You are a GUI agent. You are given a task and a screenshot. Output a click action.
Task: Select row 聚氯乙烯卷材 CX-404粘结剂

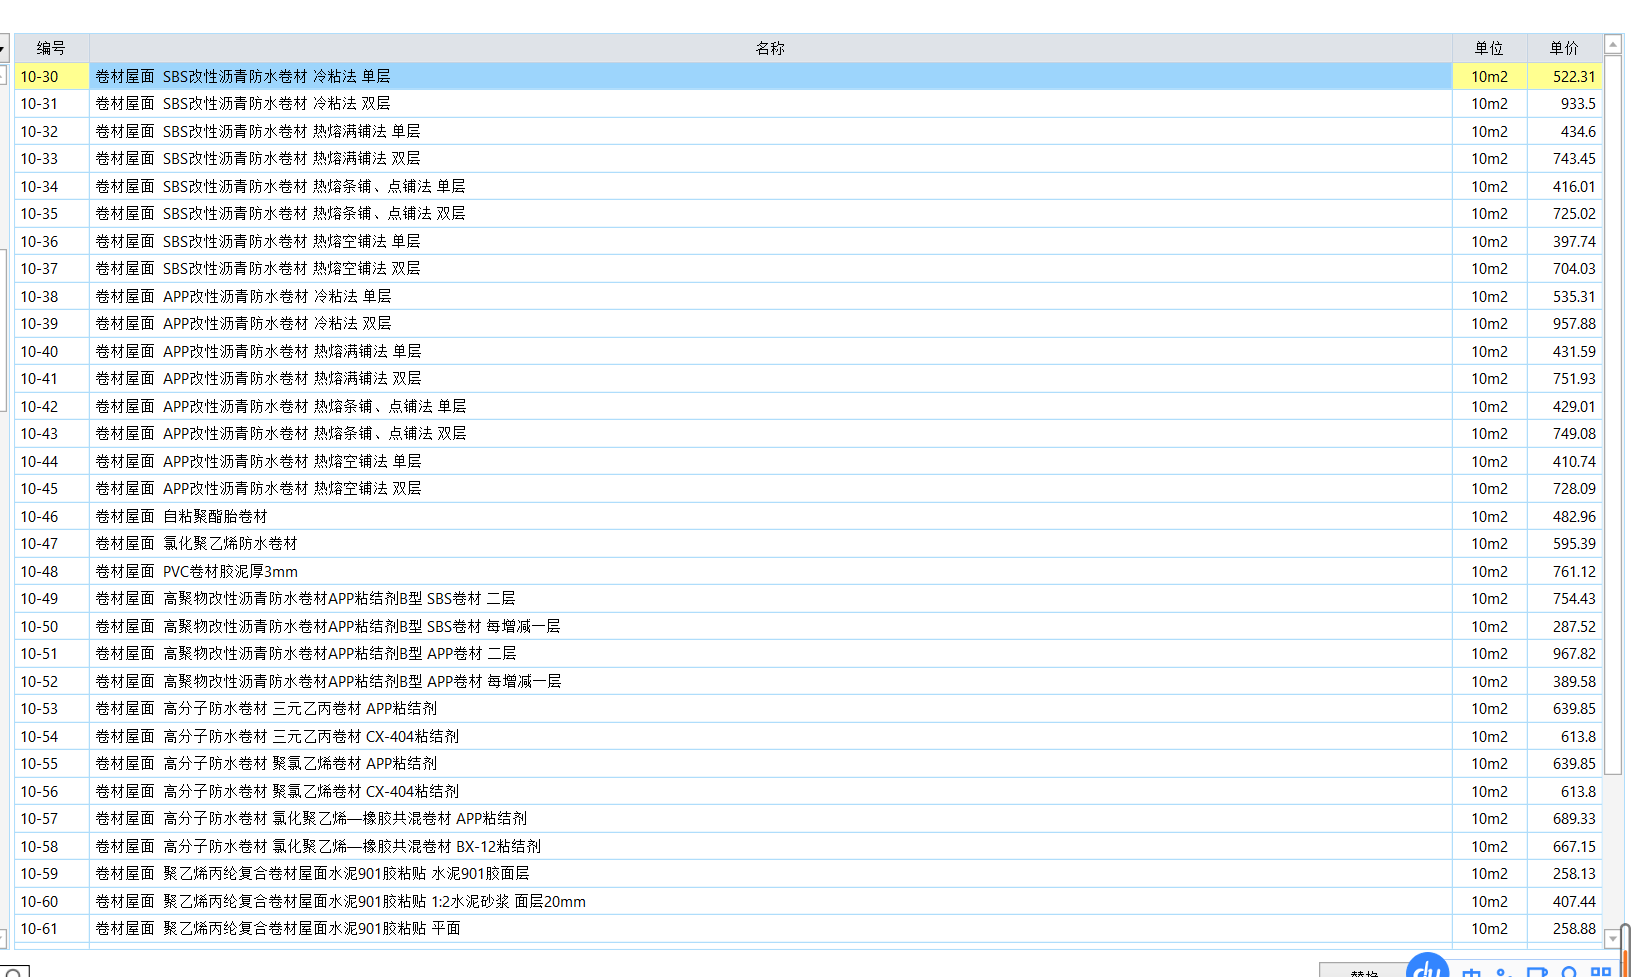[770, 791]
